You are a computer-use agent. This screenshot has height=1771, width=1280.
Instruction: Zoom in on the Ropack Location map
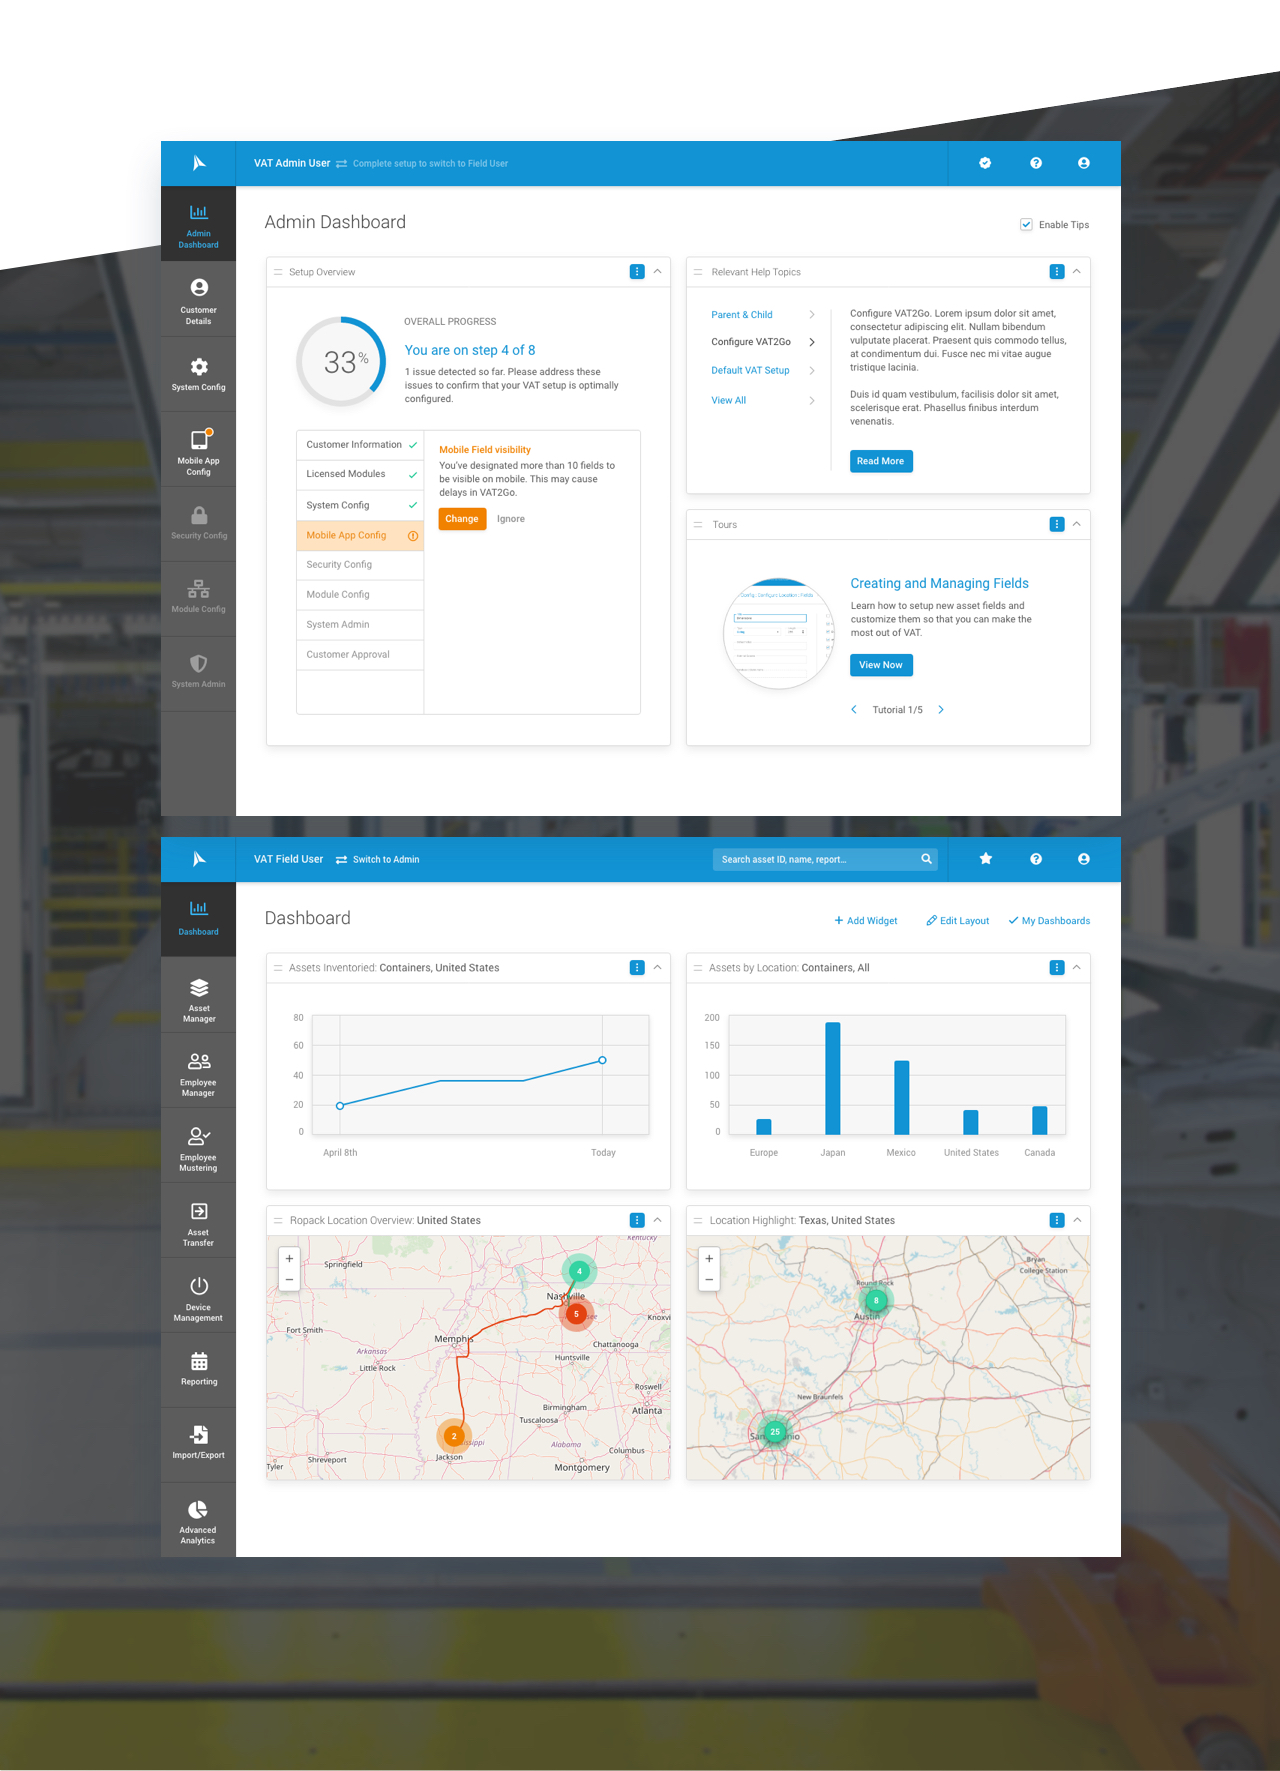pos(289,1259)
